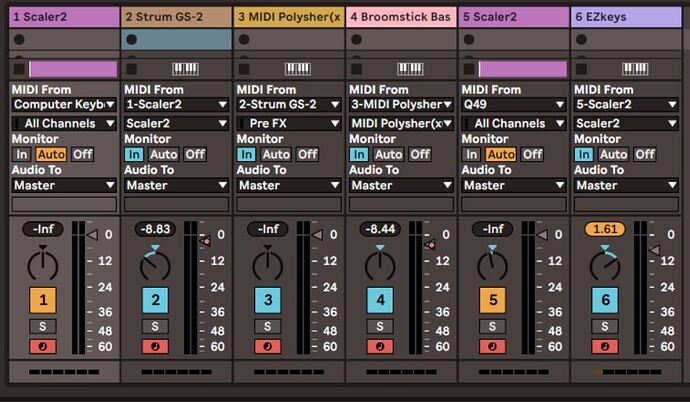Solo the track 5 Scaler2
The image size is (690, 402).
(x=492, y=326)
